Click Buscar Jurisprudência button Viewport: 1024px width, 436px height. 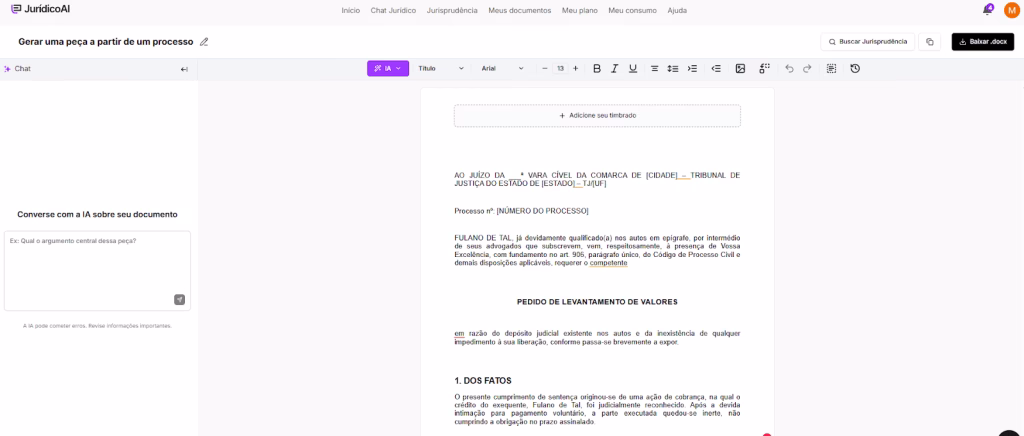pos(867,42)
